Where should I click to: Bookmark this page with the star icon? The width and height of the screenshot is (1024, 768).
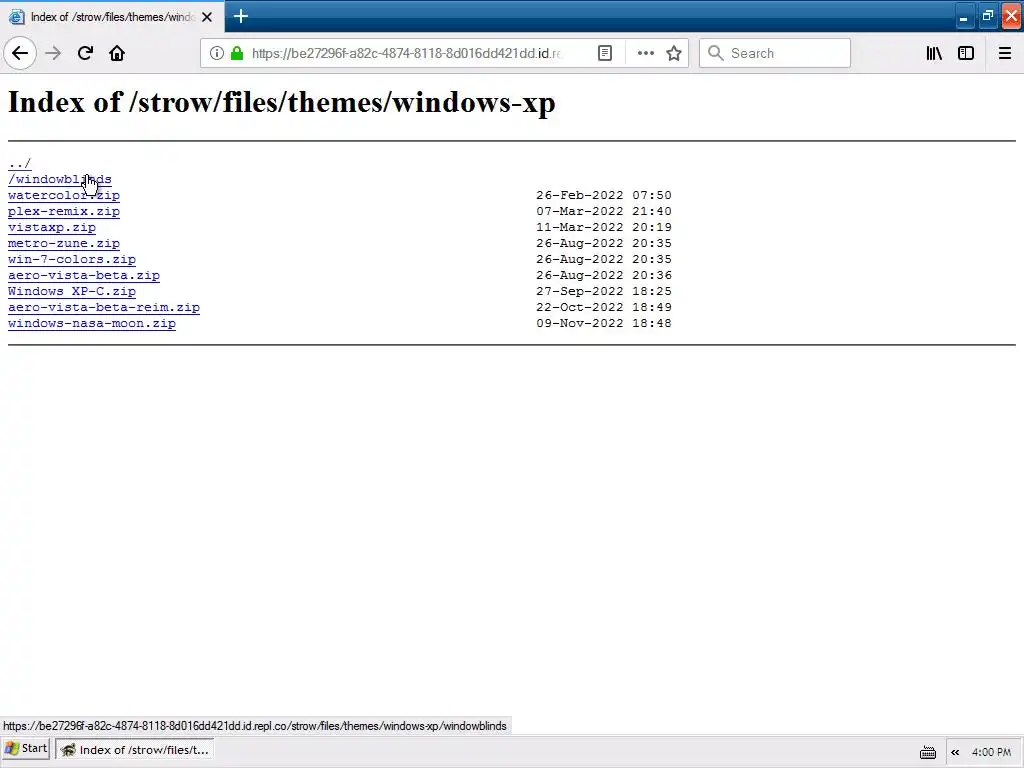pyautogui.click(x=674, y=54)
